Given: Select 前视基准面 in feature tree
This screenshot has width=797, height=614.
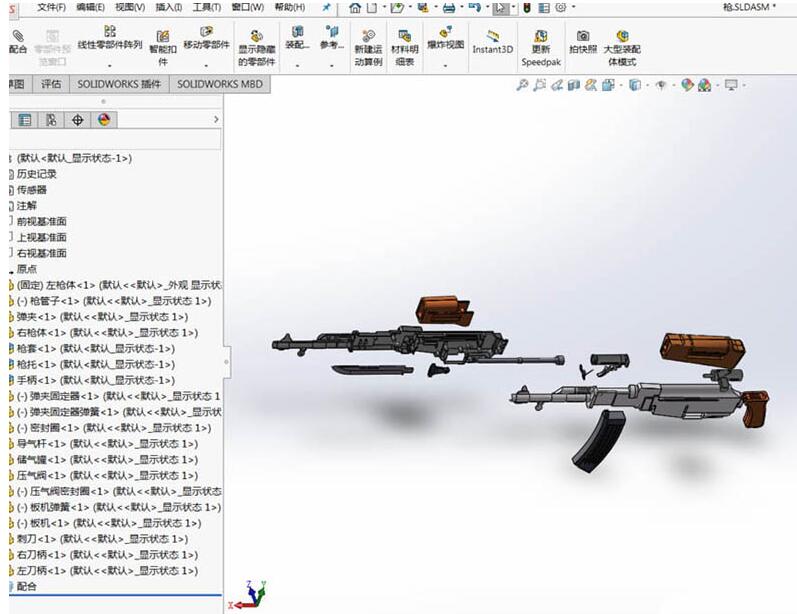Looking at the screenshot, I should 42,222.
